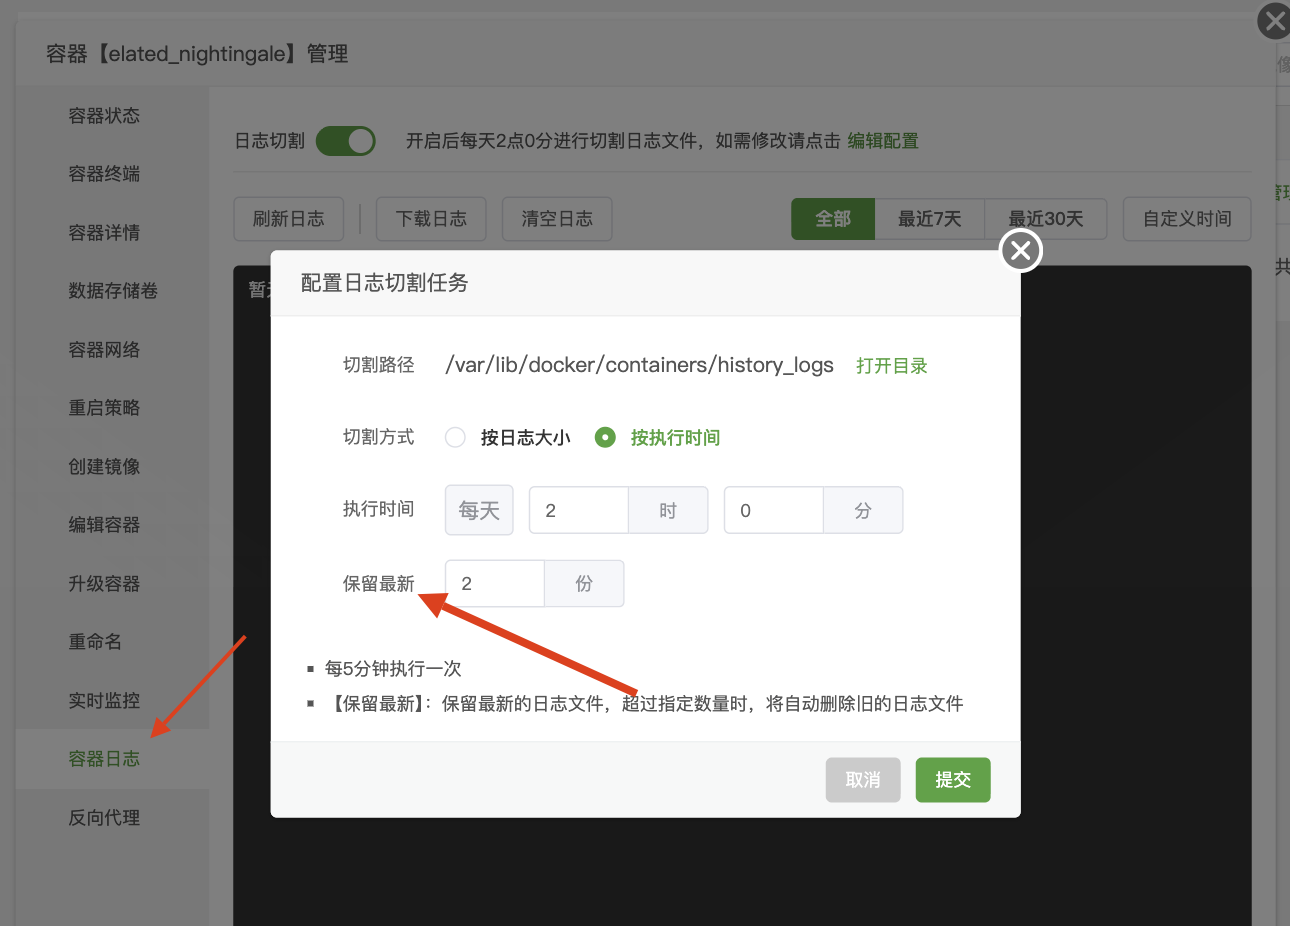This screenshot has height=926, width=1290.
Task: Select the 按执行时间 split method option
Action: tap(604, 437)
